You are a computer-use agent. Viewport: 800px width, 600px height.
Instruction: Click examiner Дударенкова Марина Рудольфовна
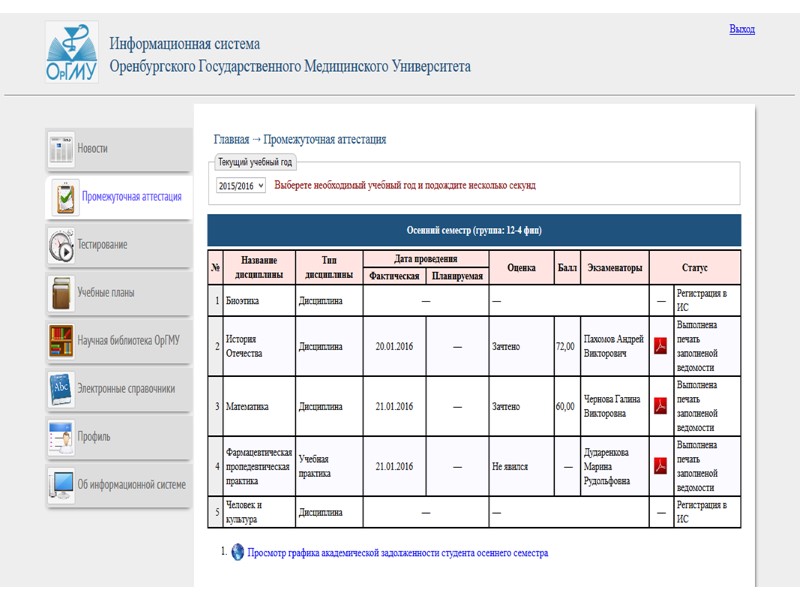coord(614,466)
